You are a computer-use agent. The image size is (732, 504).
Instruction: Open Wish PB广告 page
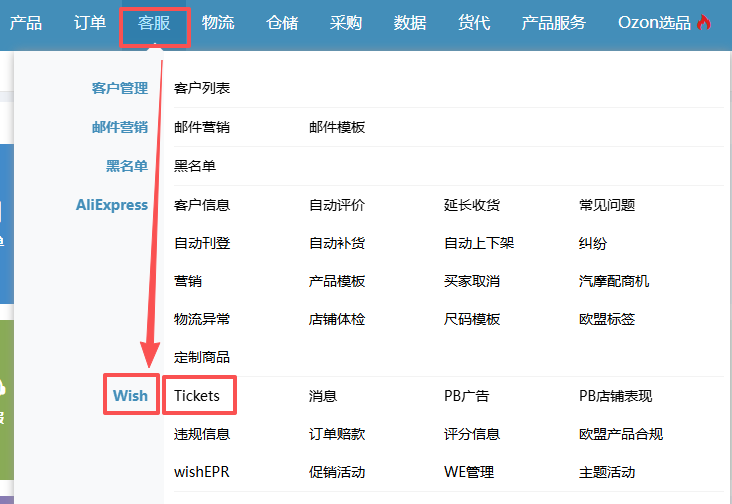[x=467, y=396]
